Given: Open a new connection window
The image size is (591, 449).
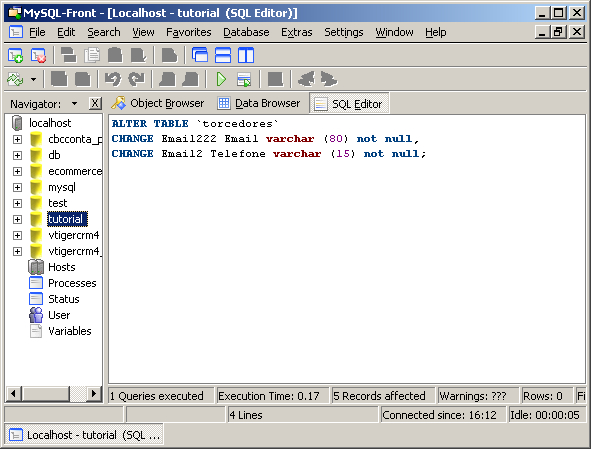Looking at the screenshot, I should coord(15,55).
